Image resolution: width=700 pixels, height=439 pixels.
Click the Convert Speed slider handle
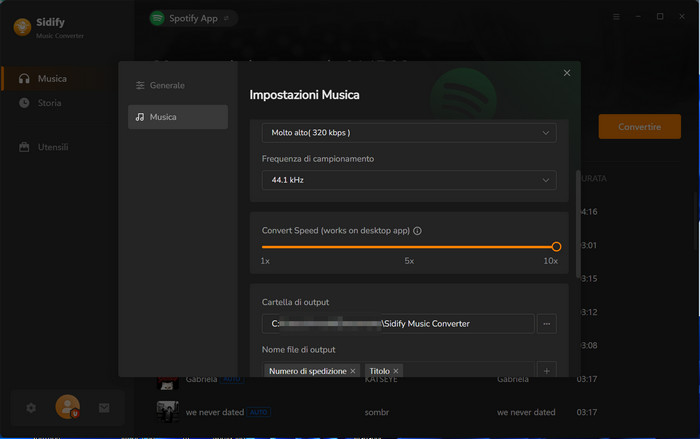pos(556,247)
